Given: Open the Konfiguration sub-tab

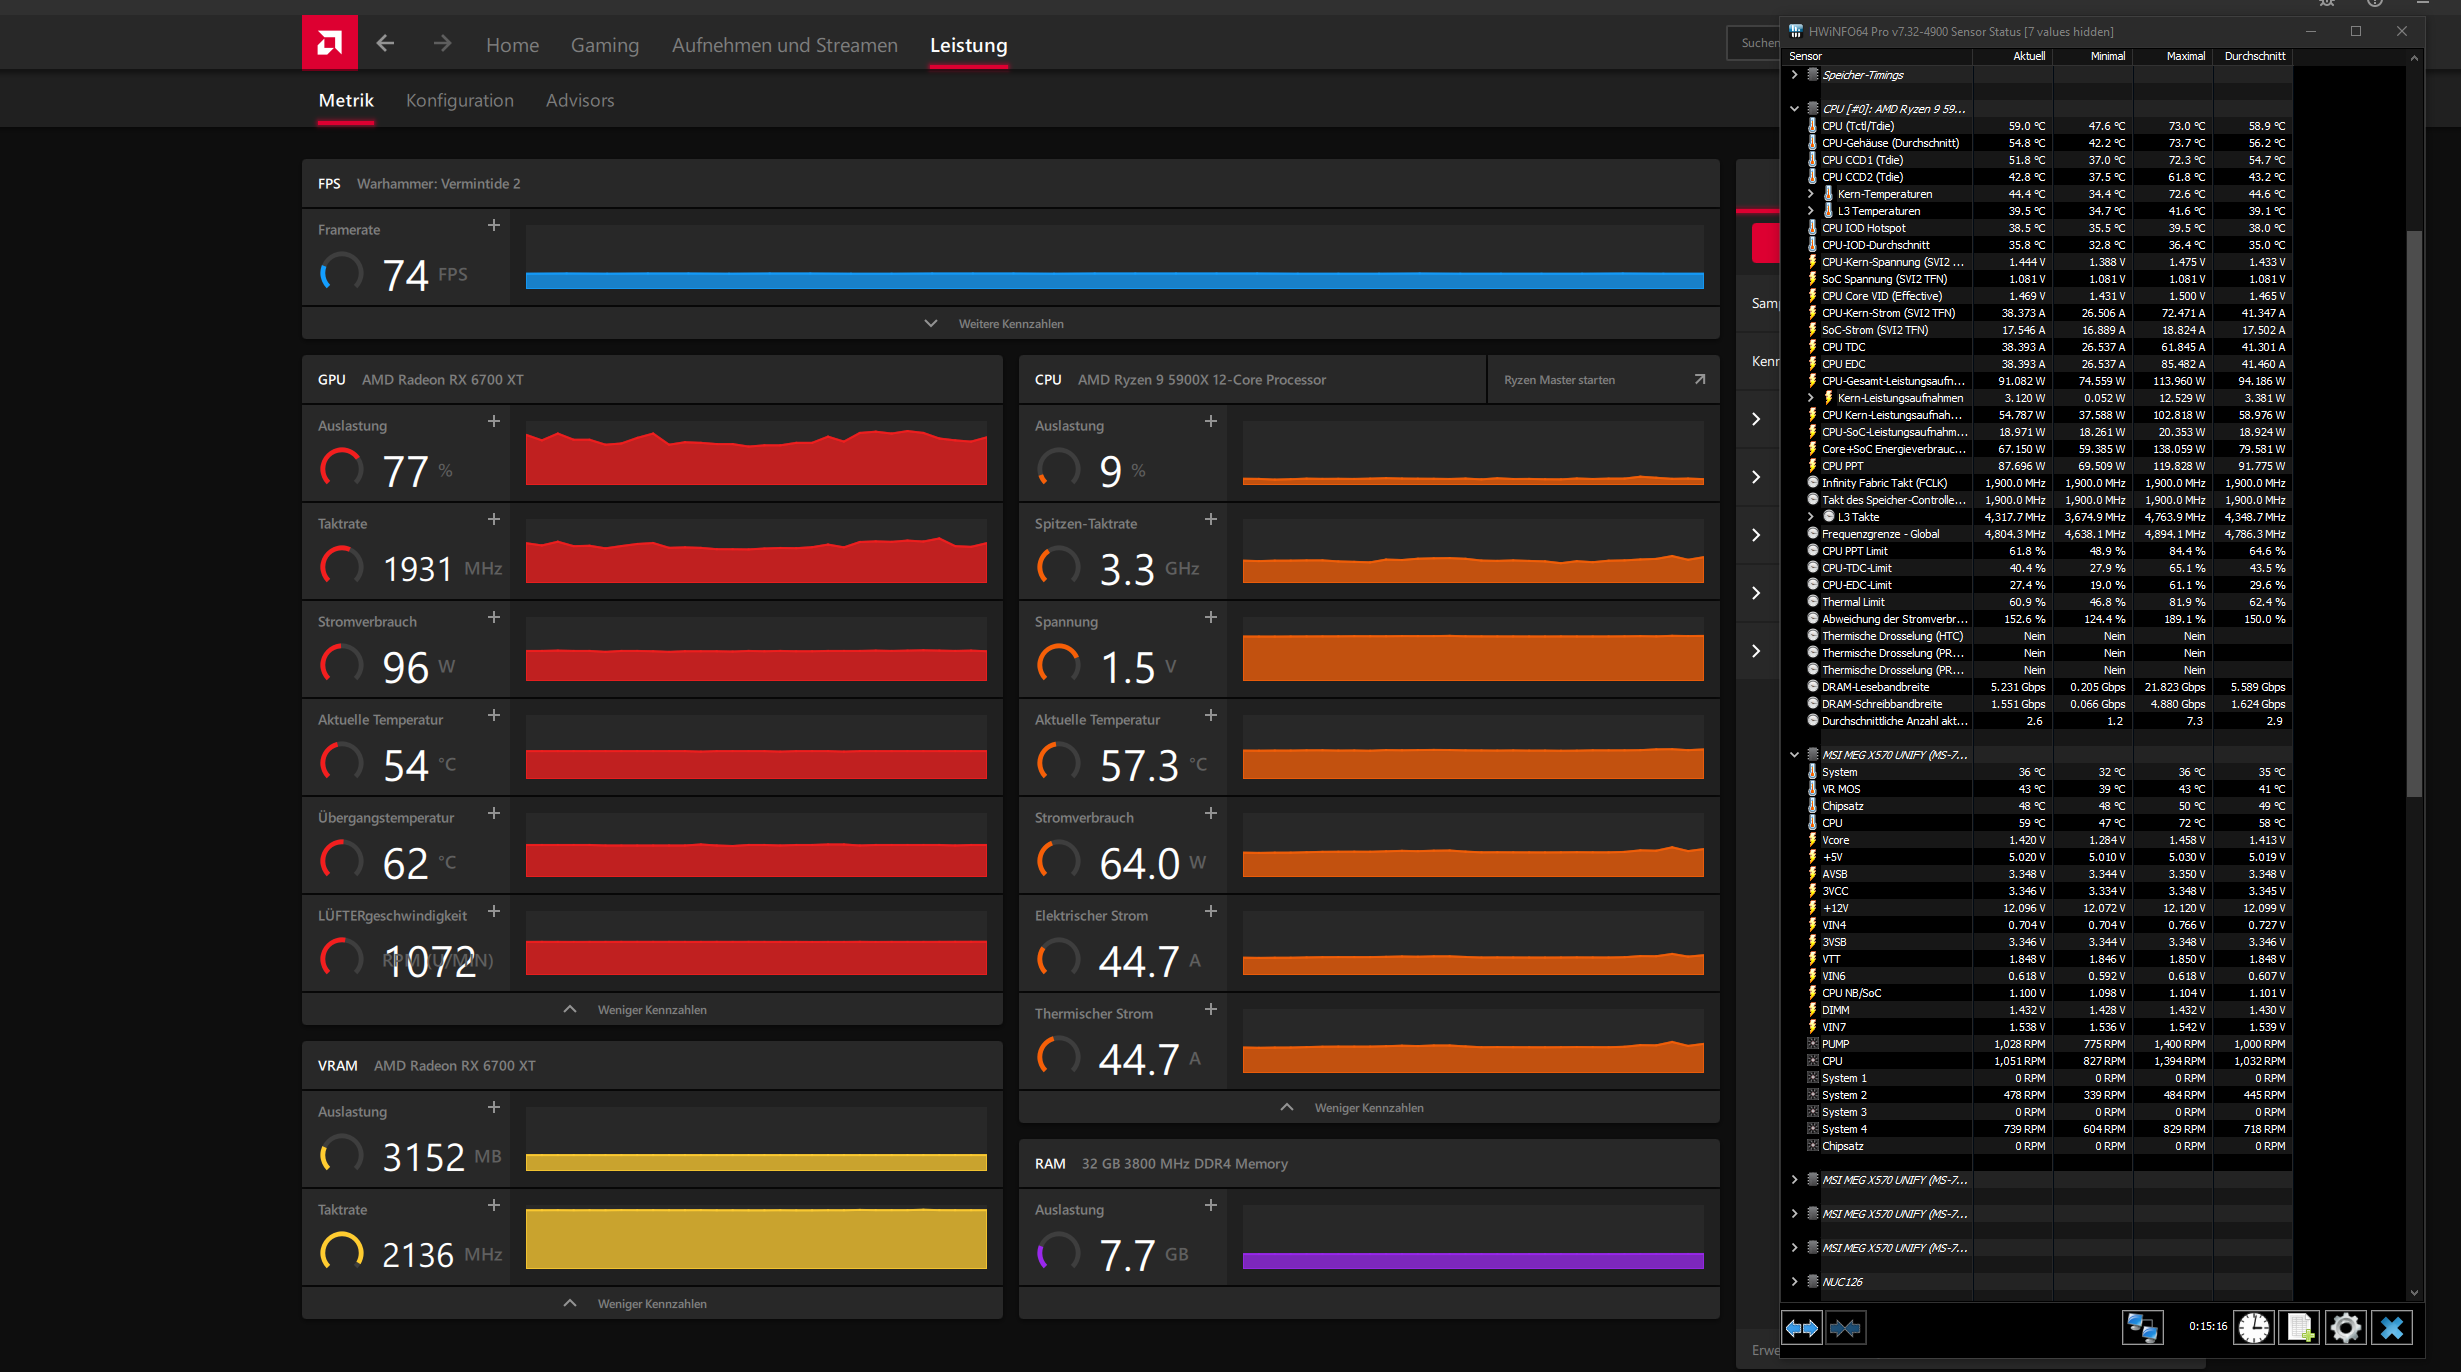Looking at the screenshot, I should (459, 101).
